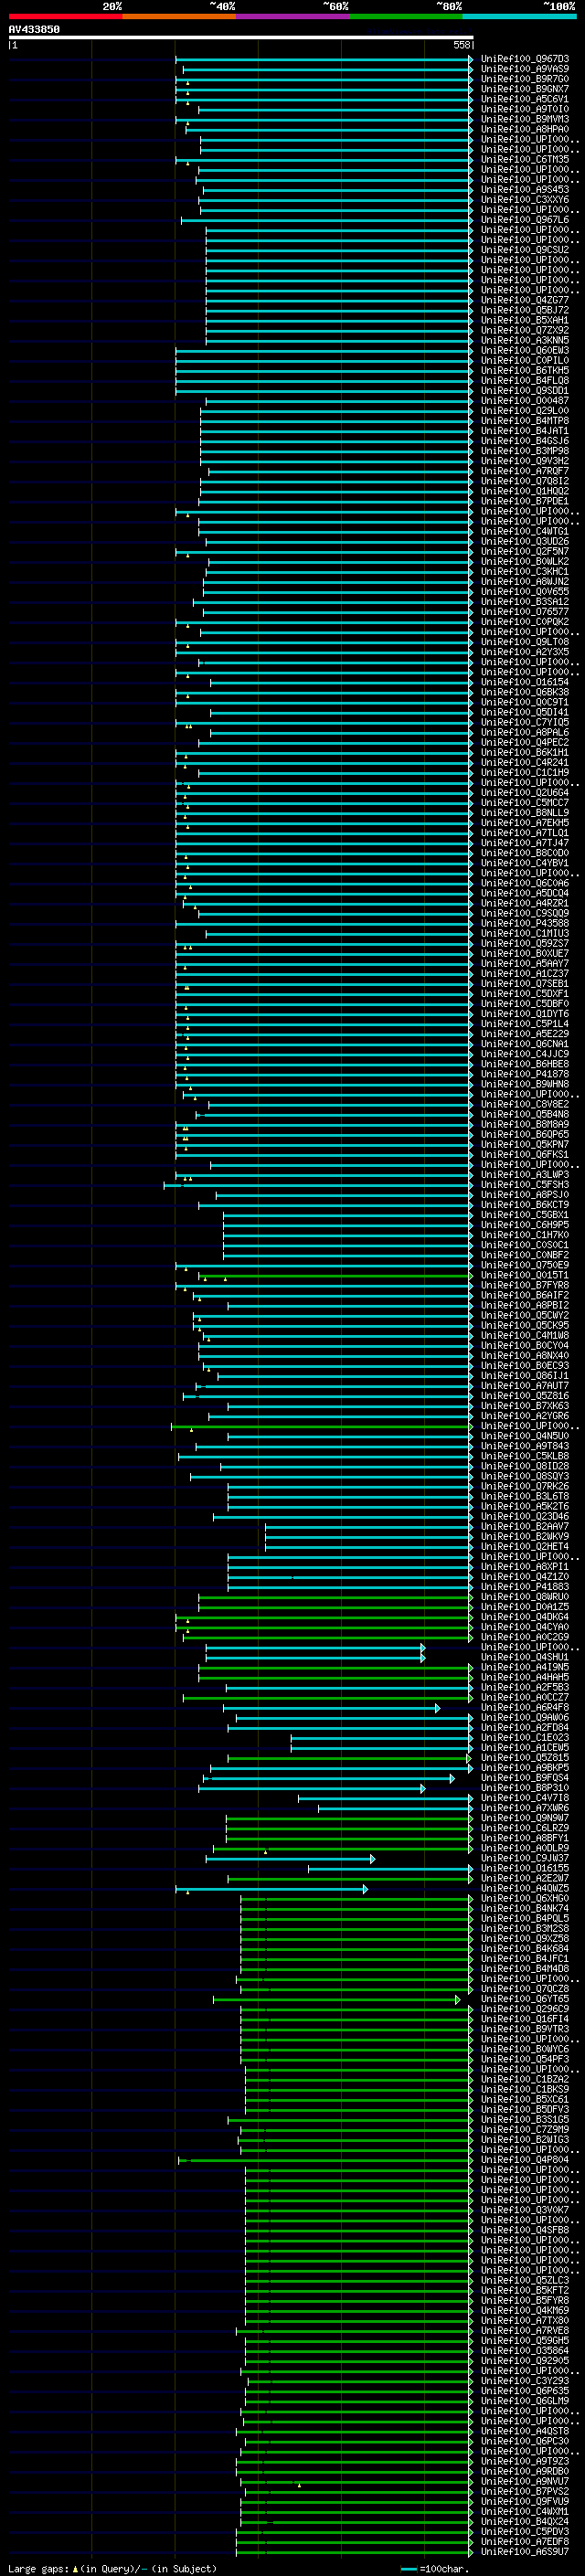Click the UniRef100_Q4DKG4 label
Image resolution: width=585 pixels, height=2576 pixels.
(x=525, y=1616)
